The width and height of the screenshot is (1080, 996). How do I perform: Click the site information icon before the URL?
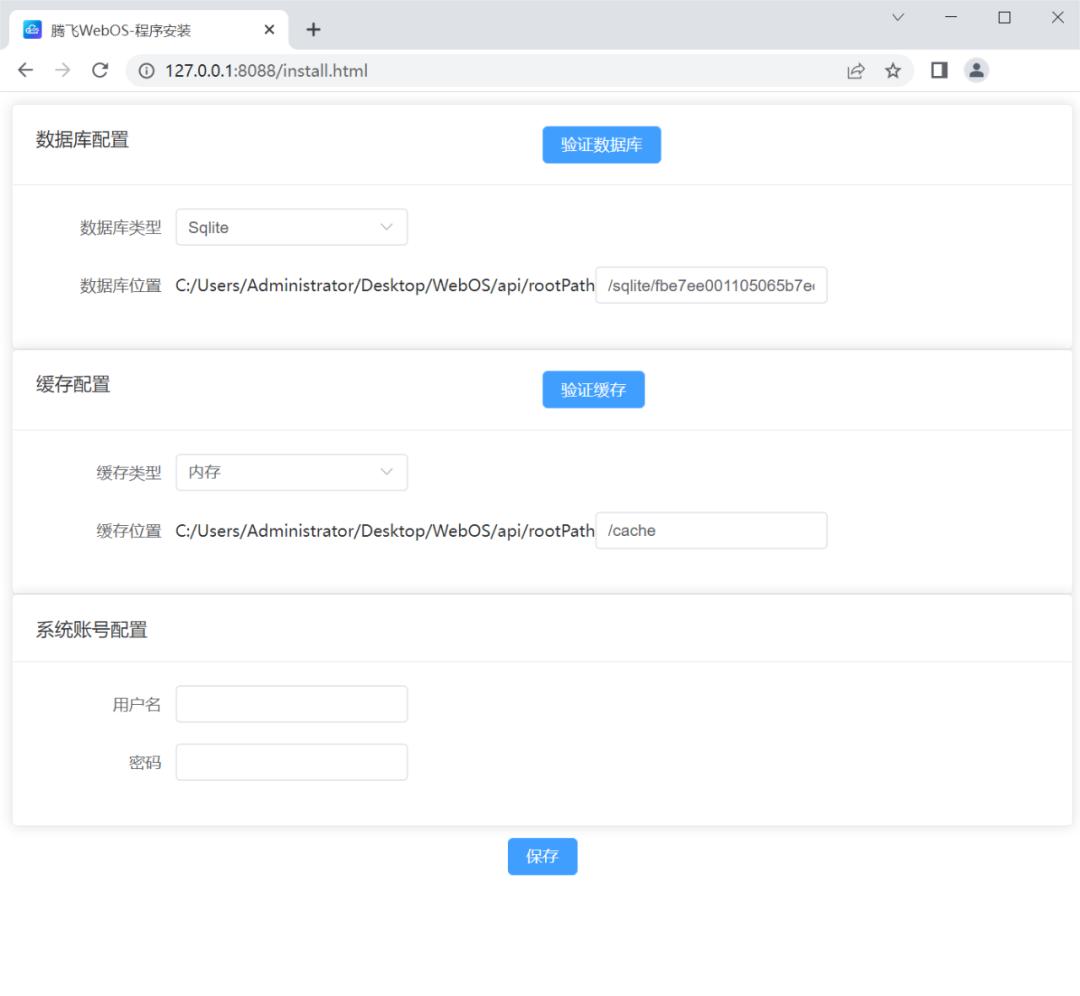tap(146, 70)
